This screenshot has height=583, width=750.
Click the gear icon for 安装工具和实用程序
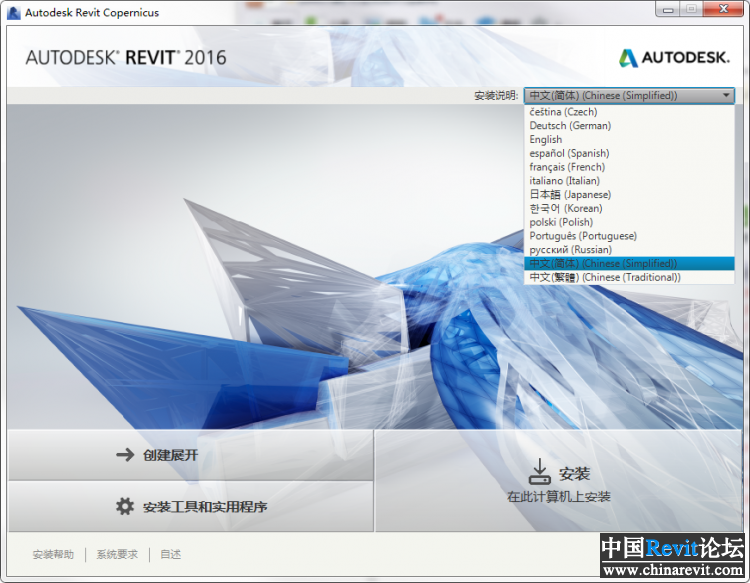tap(125, 506)
